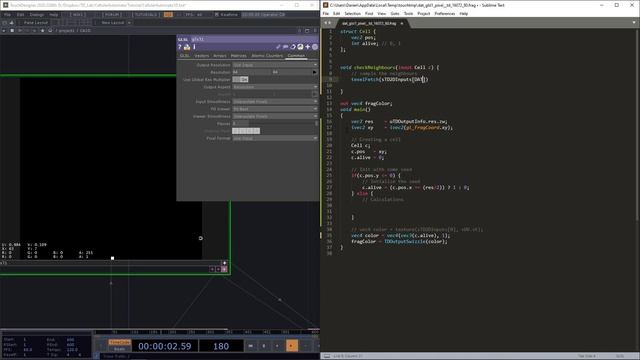The width and height of the screenshot is (640, 360).
Task: Click first small purple icon below viewer
Action: point(212,269)
